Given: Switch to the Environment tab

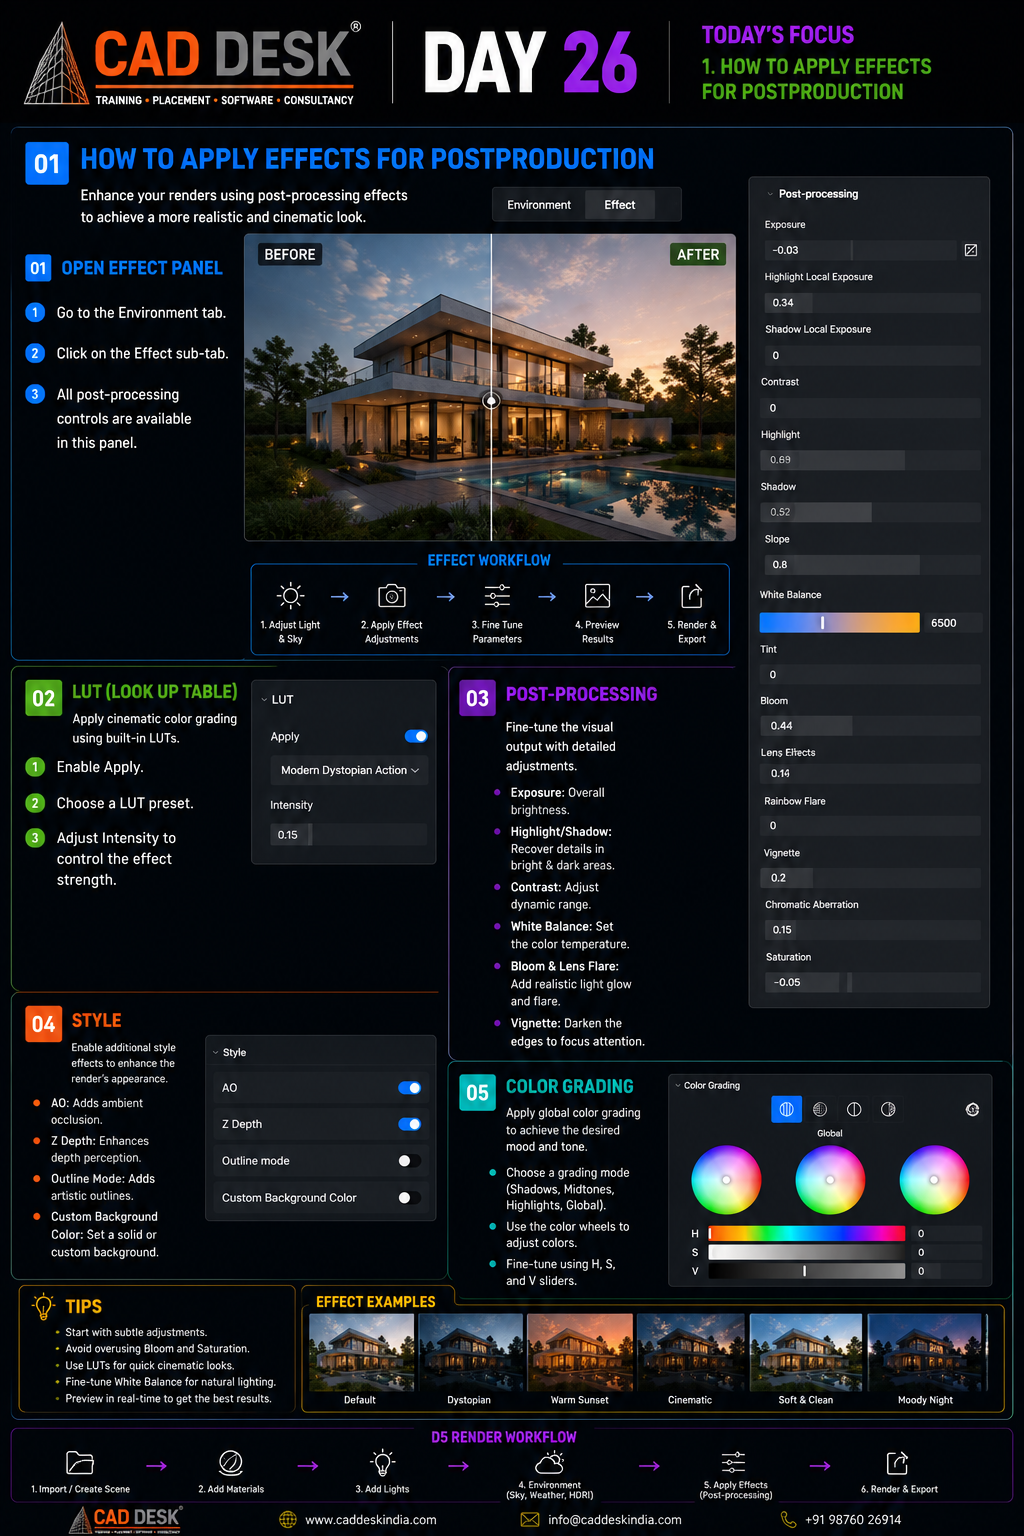Looking at the screenshot, I should point(539,204).
